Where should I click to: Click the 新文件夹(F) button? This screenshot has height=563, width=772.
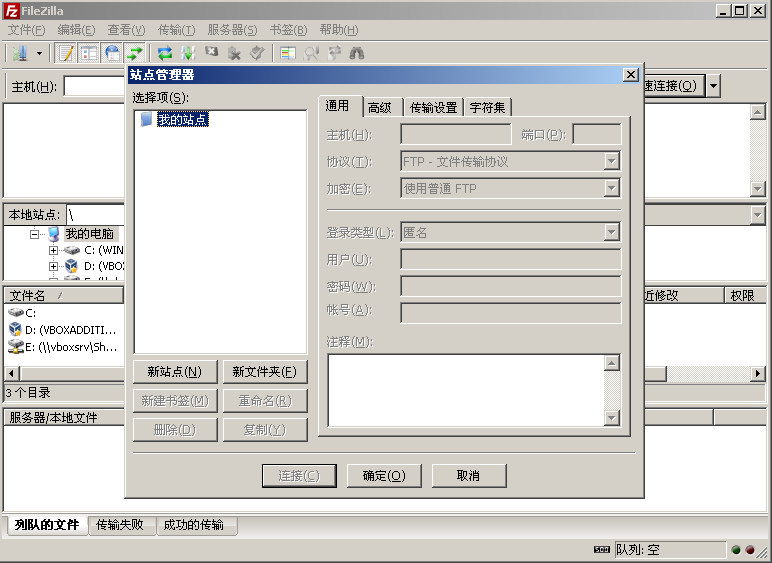(x=265, y=372)
